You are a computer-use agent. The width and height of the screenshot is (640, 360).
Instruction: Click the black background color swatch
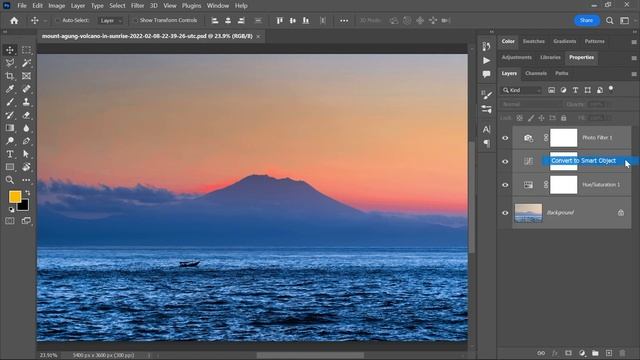[x=24, y=206]
